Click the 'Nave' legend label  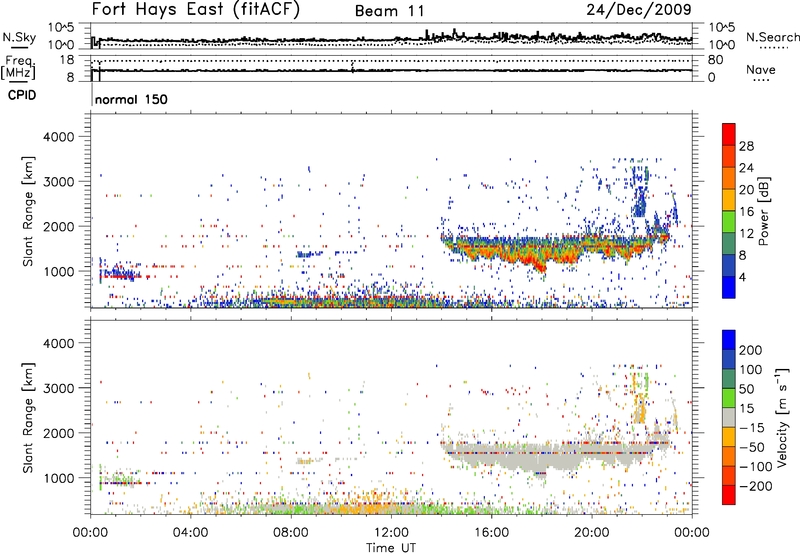[761, 69]
